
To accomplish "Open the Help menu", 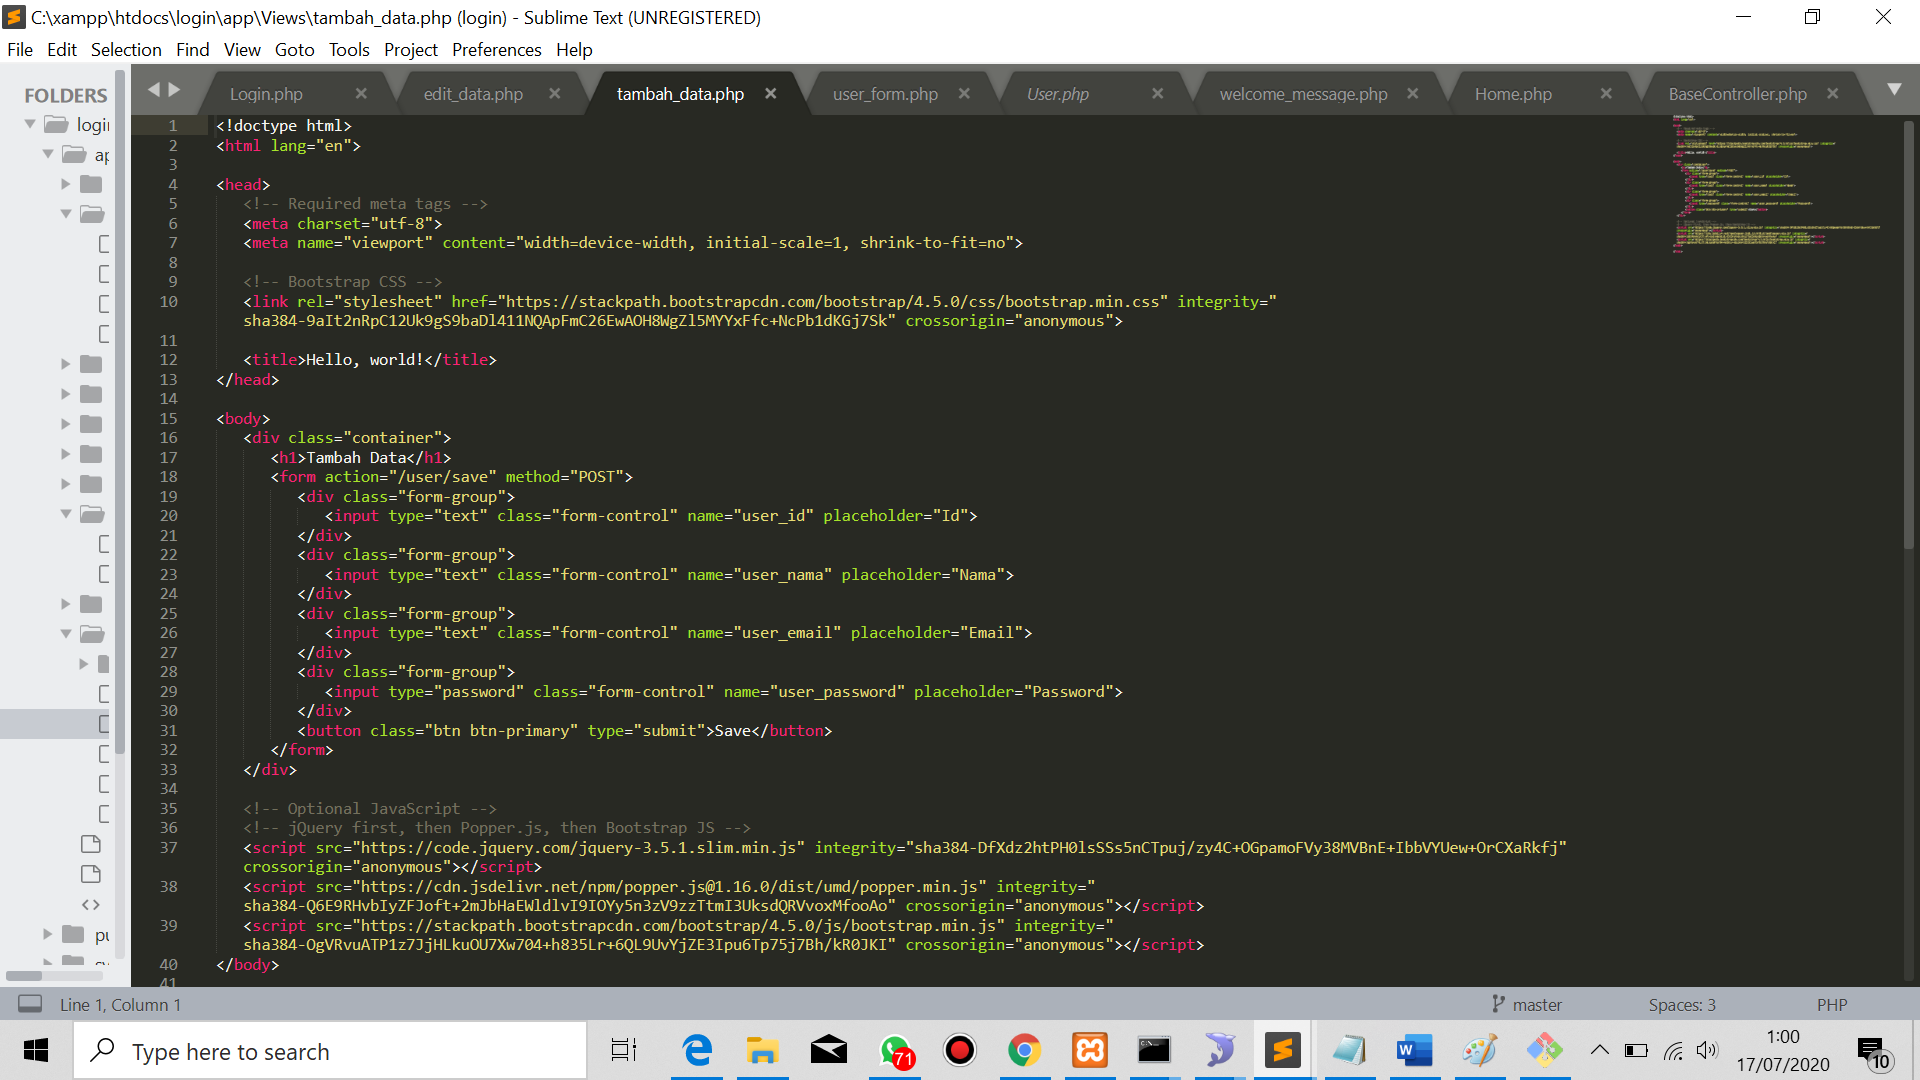I will [x=574, y=50].
